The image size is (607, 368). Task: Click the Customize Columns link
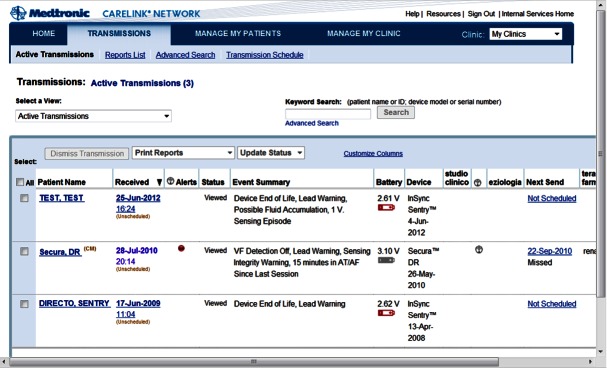coord(373,154)
